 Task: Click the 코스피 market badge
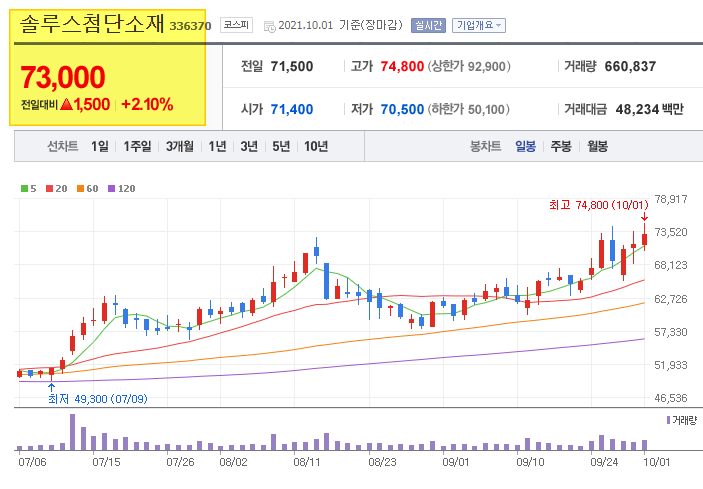pos(236,25)
